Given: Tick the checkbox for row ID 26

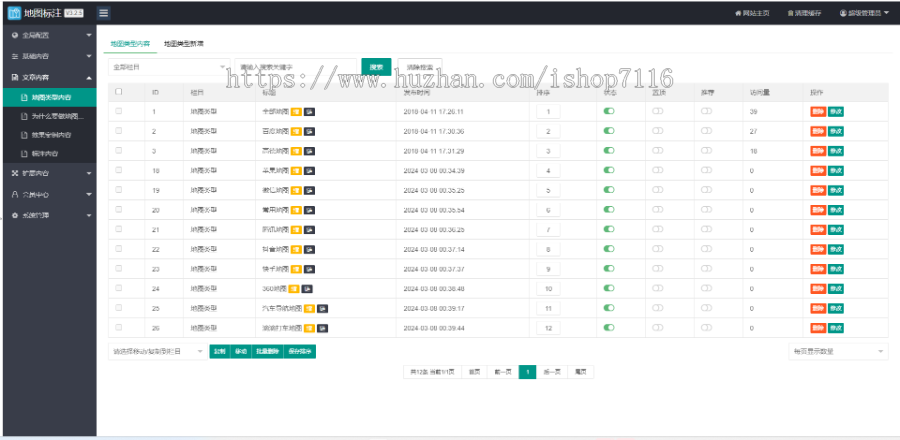Looking at the screenshot, I should click(x=119, y=327).
